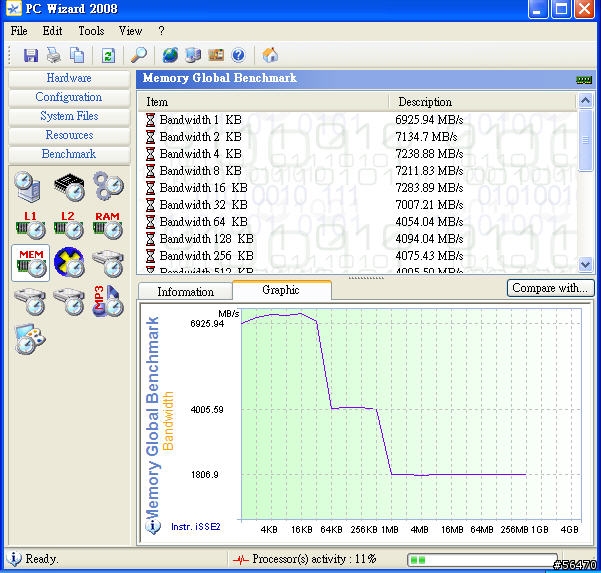Open the Edit menu
Screen dimensions: 601x573
[x=52, y=31]
